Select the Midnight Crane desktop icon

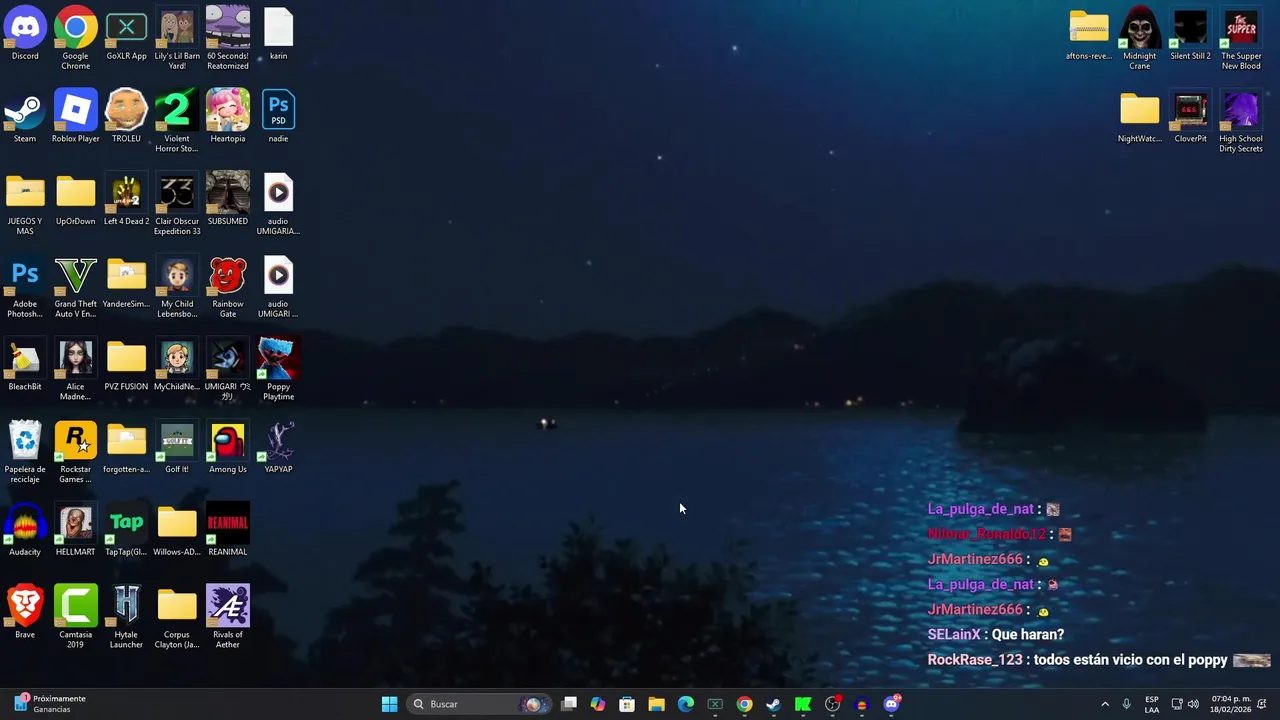click(x=1140, y=38)
